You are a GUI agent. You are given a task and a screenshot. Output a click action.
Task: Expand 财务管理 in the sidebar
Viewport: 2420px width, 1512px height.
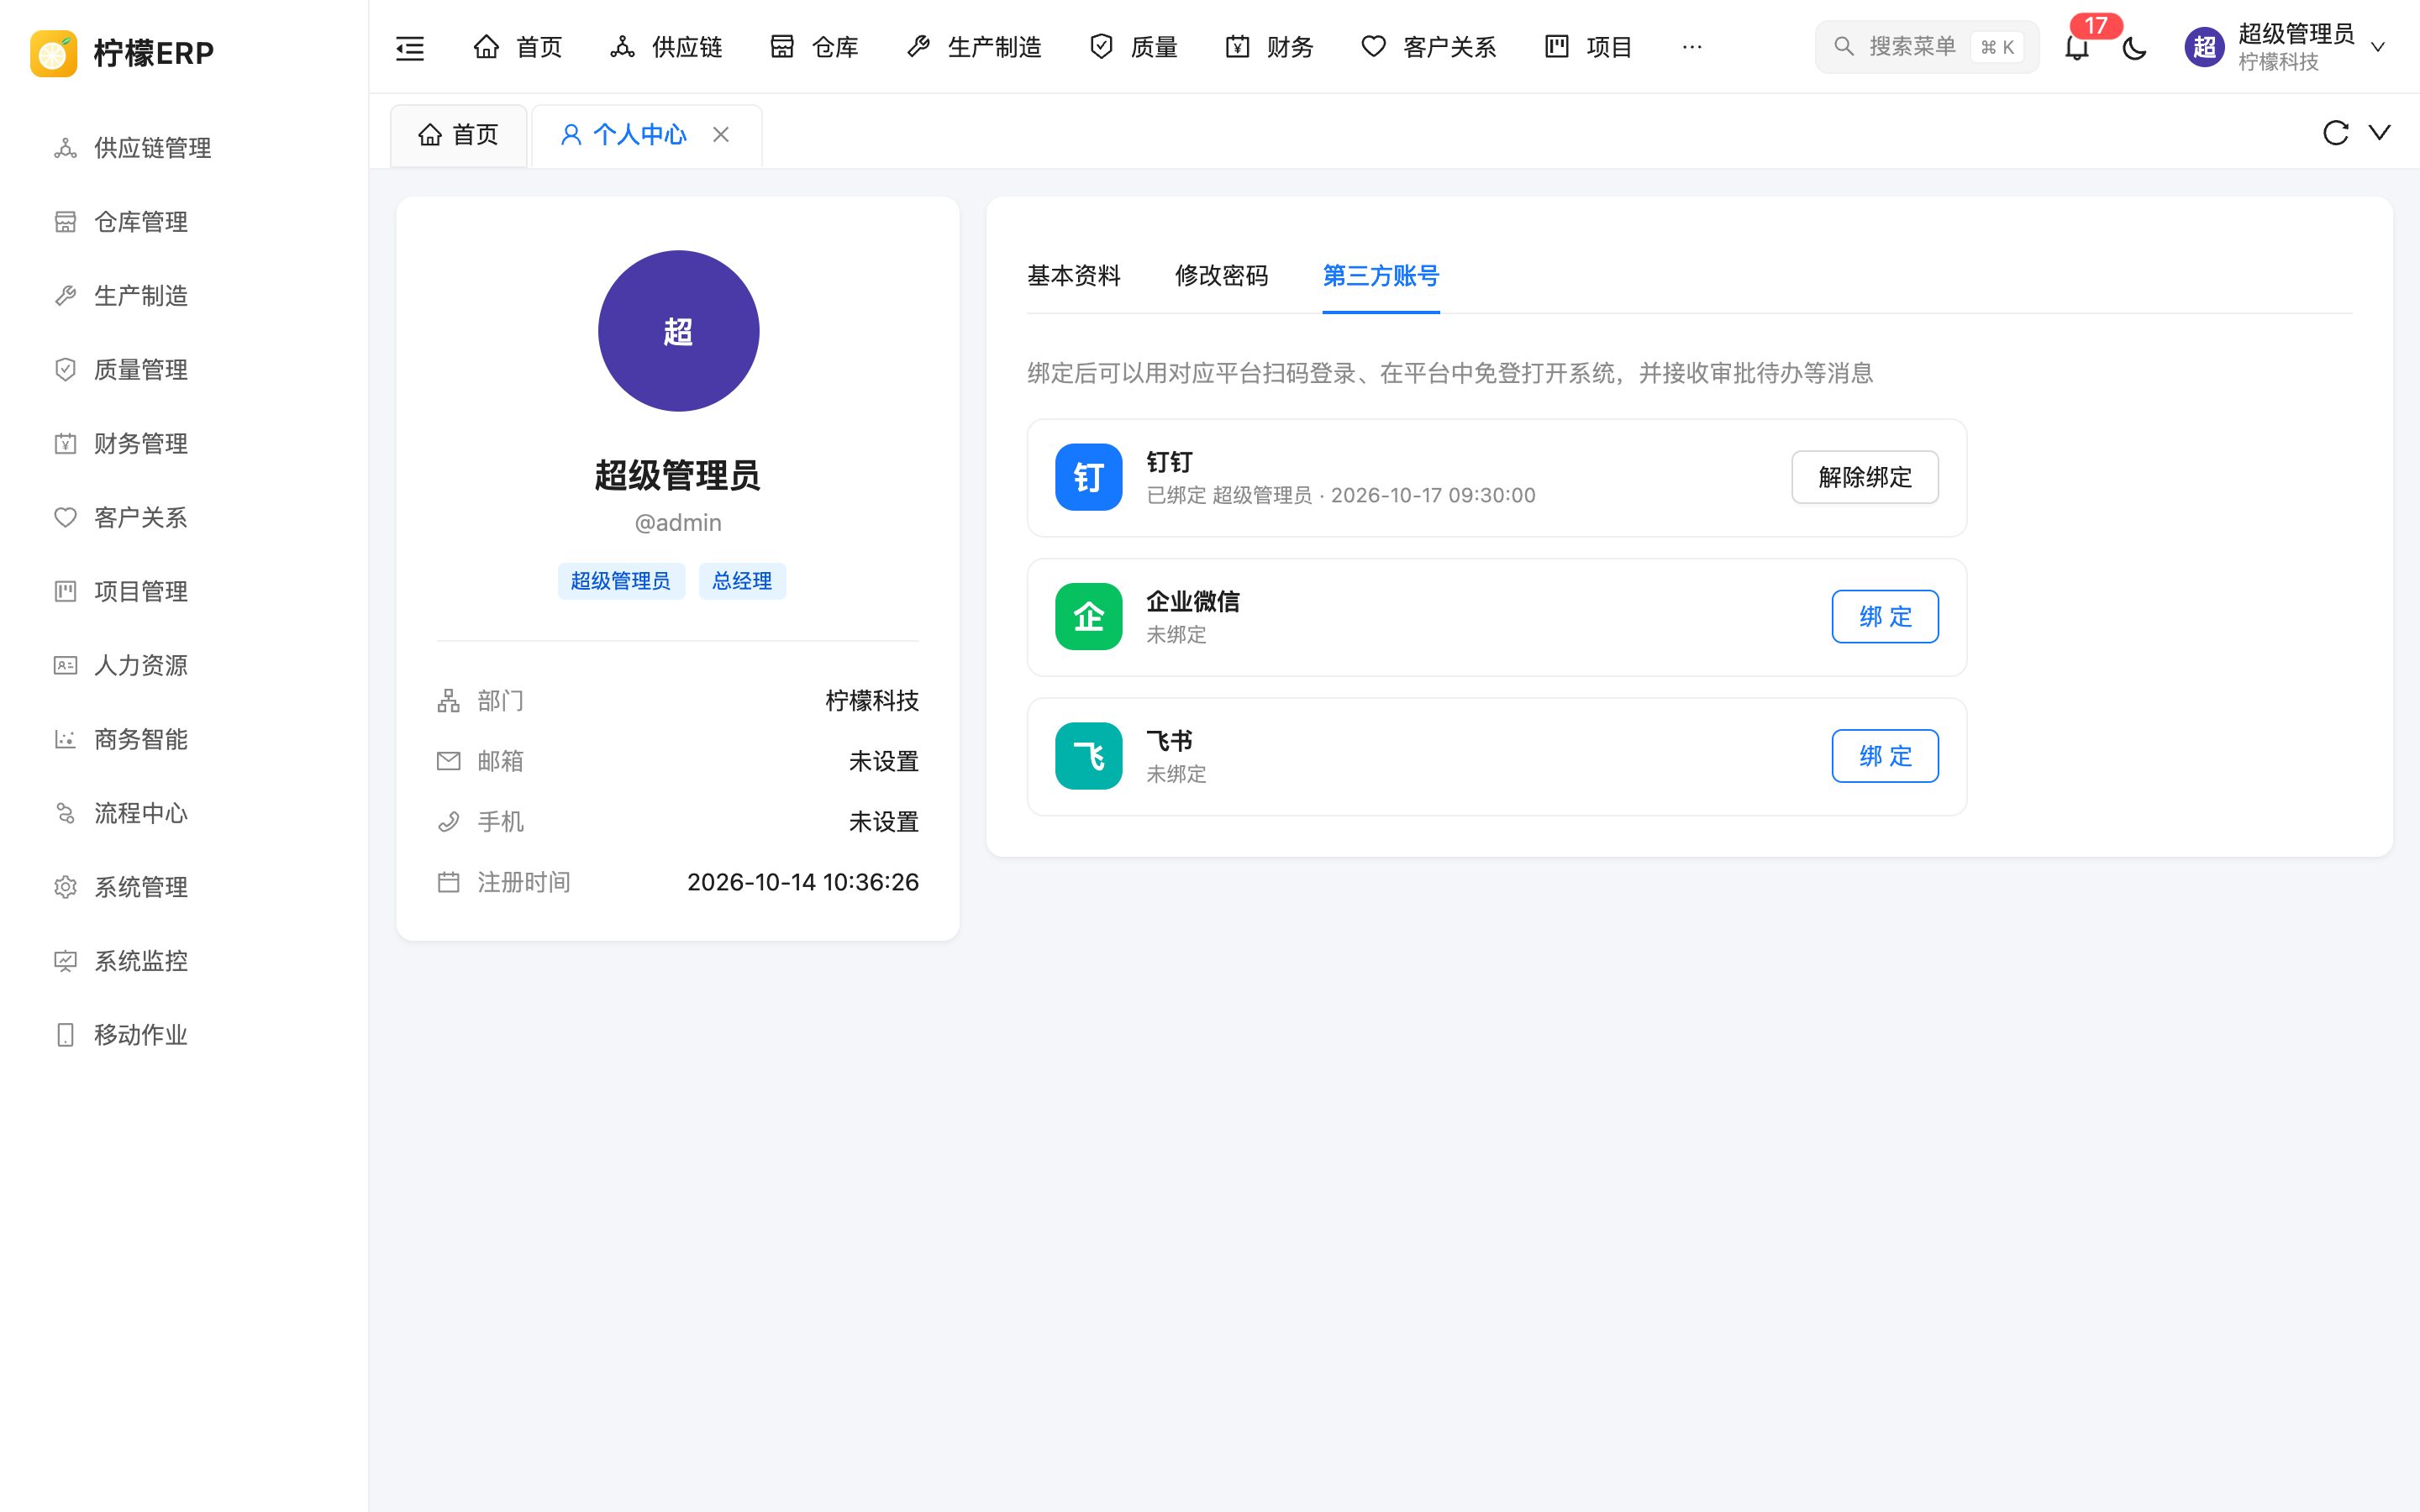click(x=184, y=444)
